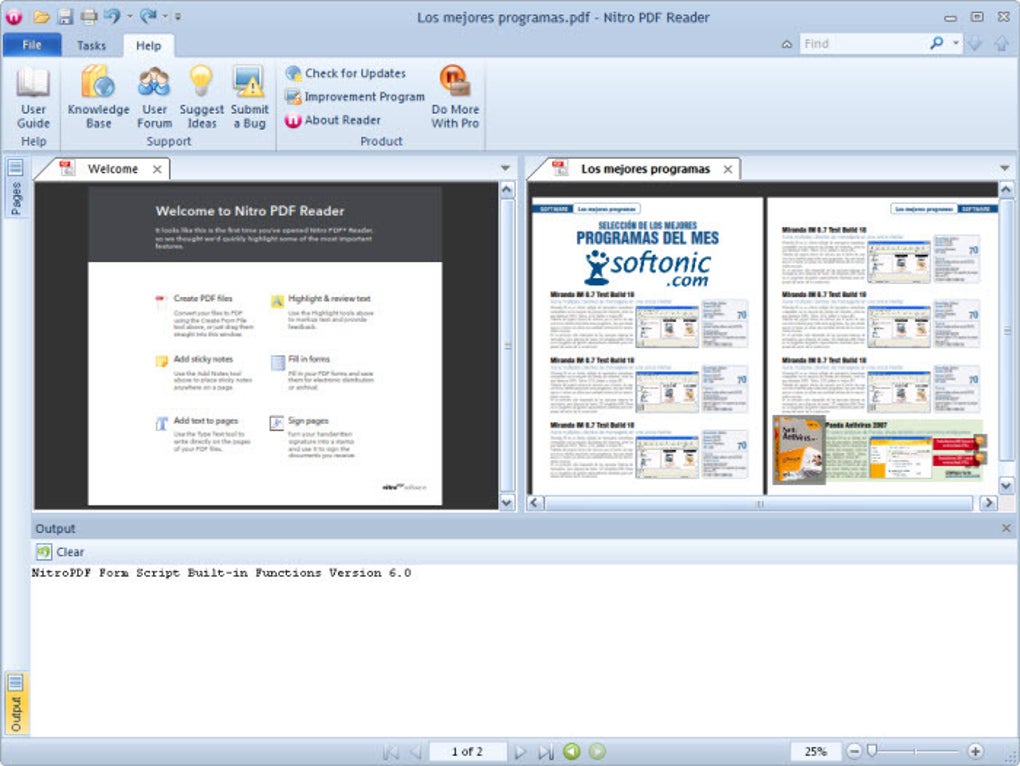The width and height of the screenshot is (1020, 766).
Task: Open the Improvement Program option
Action: [355, 97]
